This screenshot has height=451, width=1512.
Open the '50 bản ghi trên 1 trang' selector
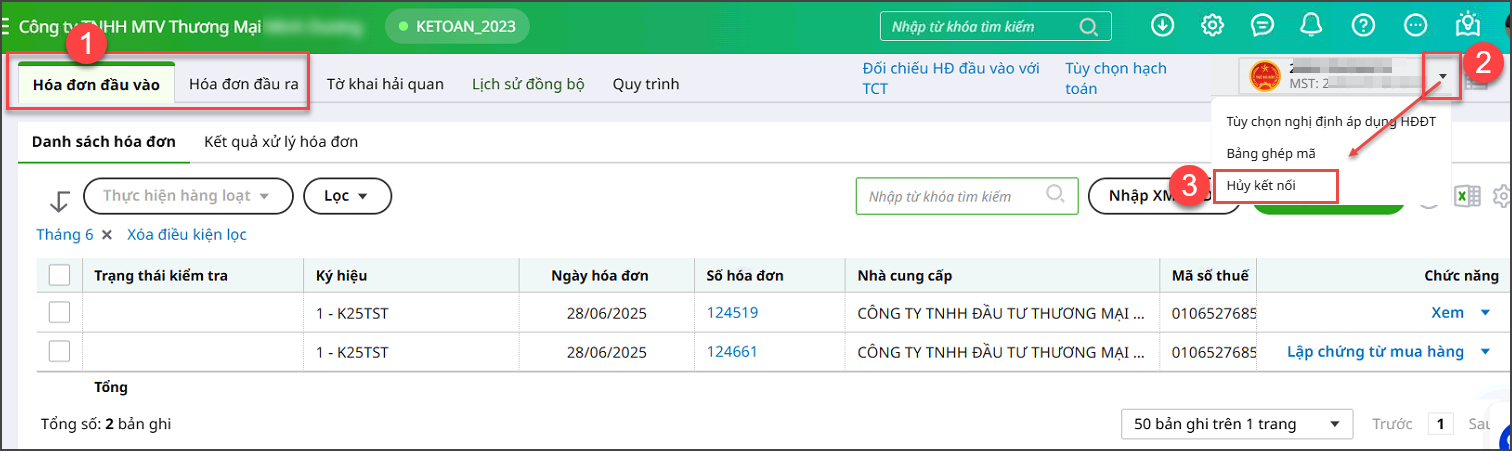click(x=1236, y=424)
